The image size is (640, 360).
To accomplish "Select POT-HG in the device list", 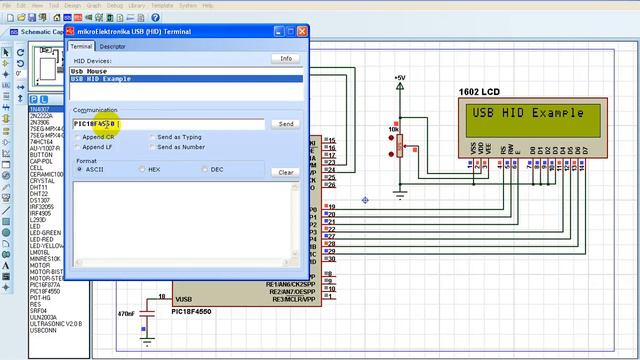I will pyautogui.click(x=40, y=298).
